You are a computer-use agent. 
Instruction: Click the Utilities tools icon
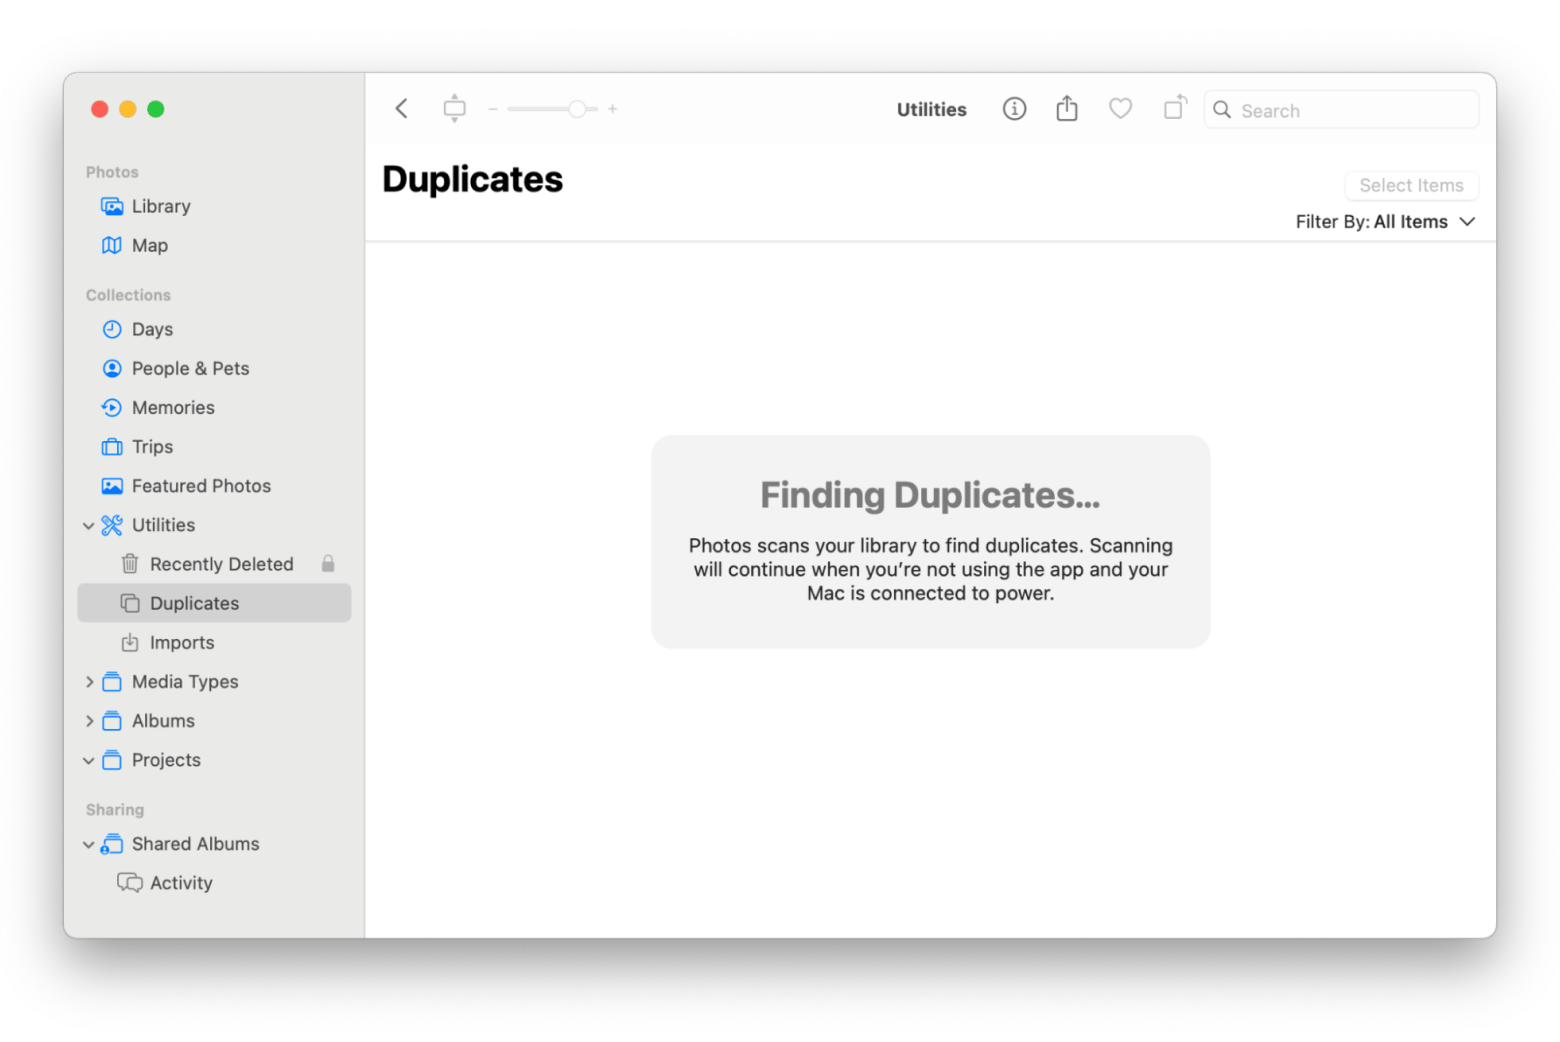click(112, 525)
